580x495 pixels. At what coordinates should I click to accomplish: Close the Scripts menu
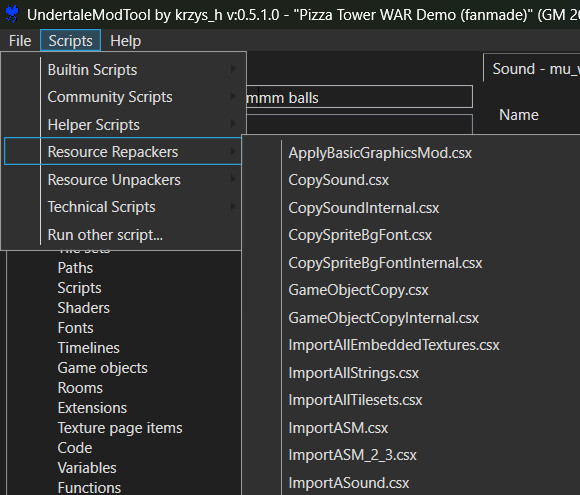coord(70,41)
